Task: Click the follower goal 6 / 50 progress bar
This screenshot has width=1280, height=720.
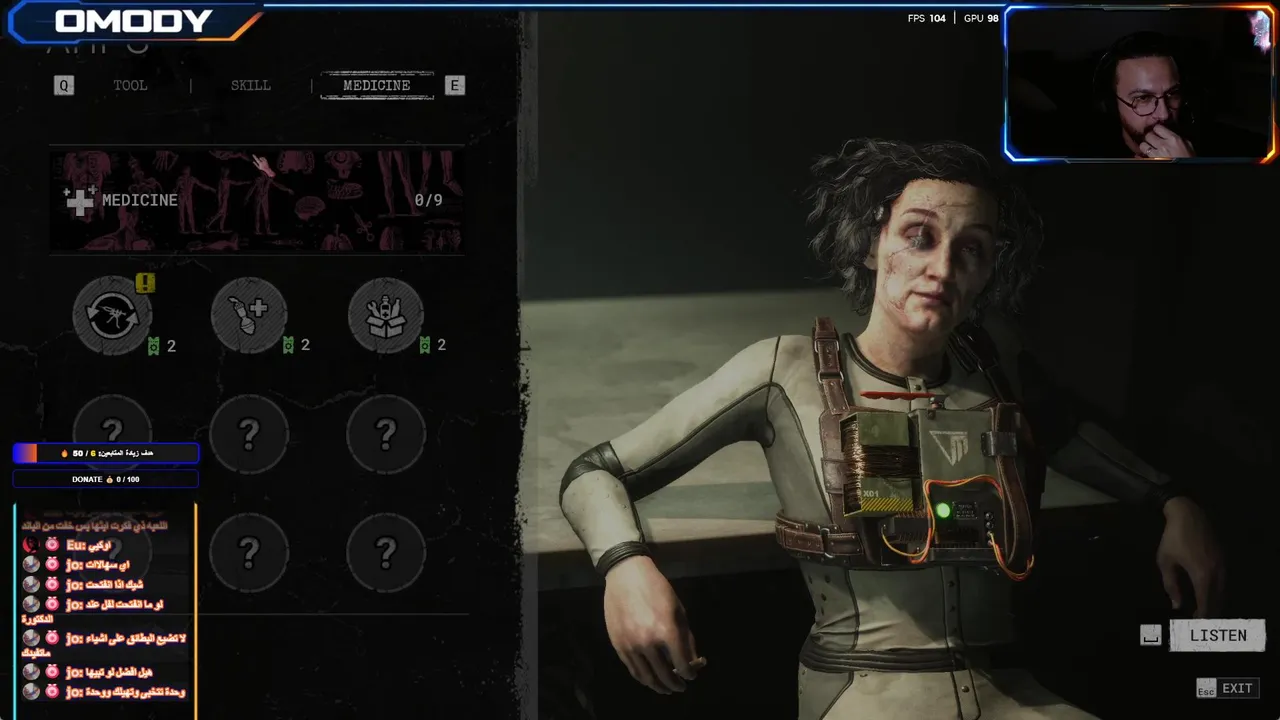Action: [x=105, y=453]
